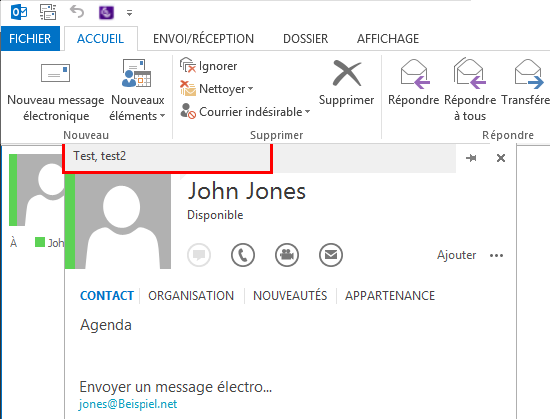Expand the Nettoyer dropdown arrow
This screenshot has width=550, height=419.
(250, 89)
